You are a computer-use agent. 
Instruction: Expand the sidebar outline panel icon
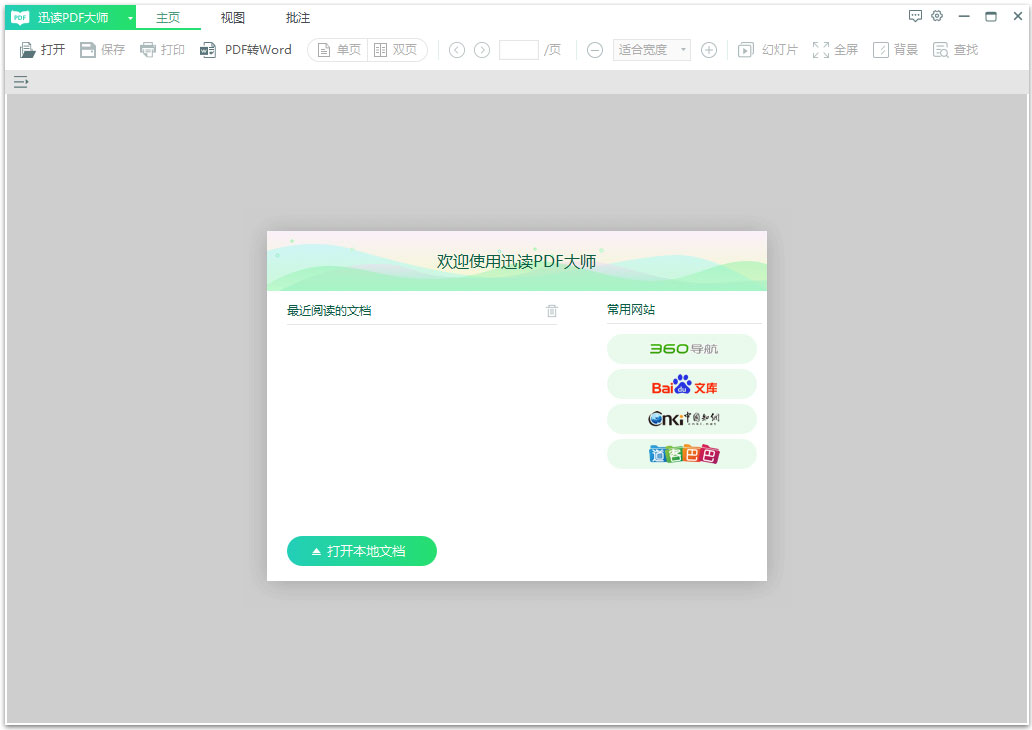point(21,82)
